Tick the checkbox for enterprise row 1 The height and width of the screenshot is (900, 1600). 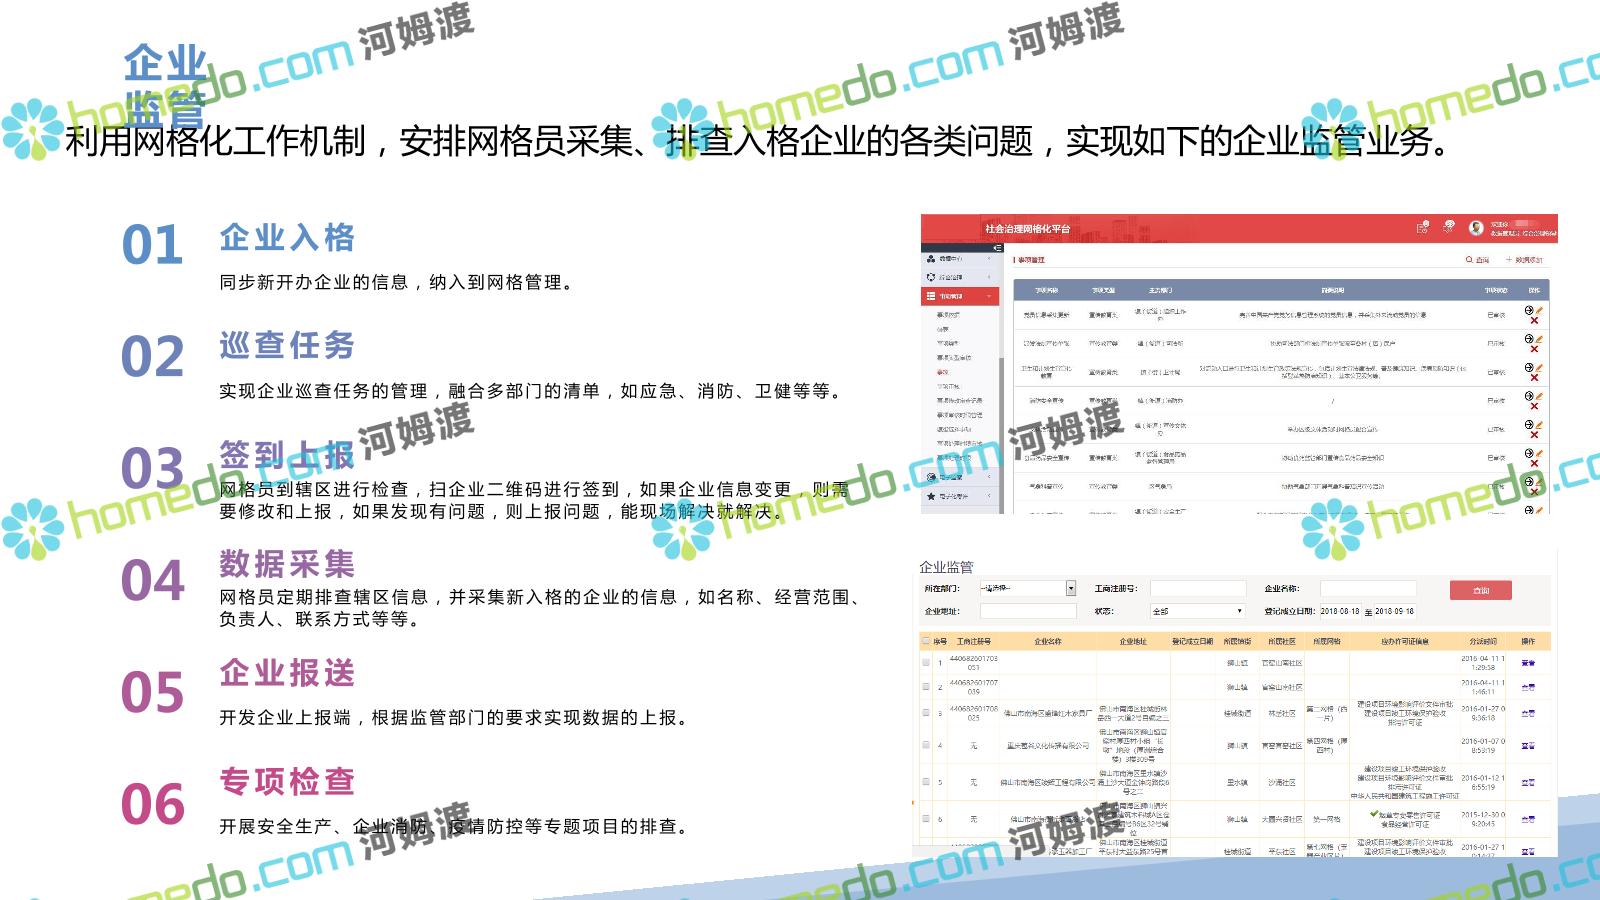click(926, 662)
